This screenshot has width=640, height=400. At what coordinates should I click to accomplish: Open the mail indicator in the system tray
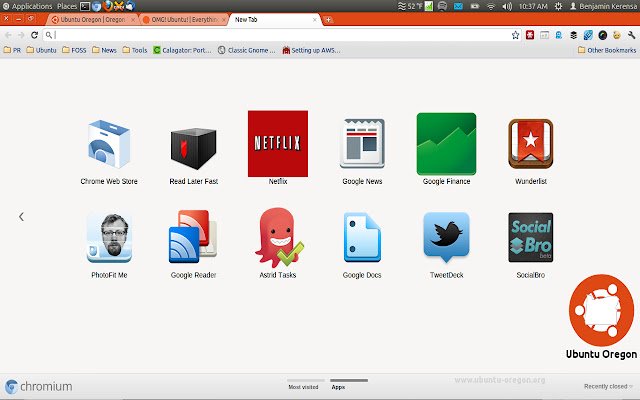[x=458, y=6]
